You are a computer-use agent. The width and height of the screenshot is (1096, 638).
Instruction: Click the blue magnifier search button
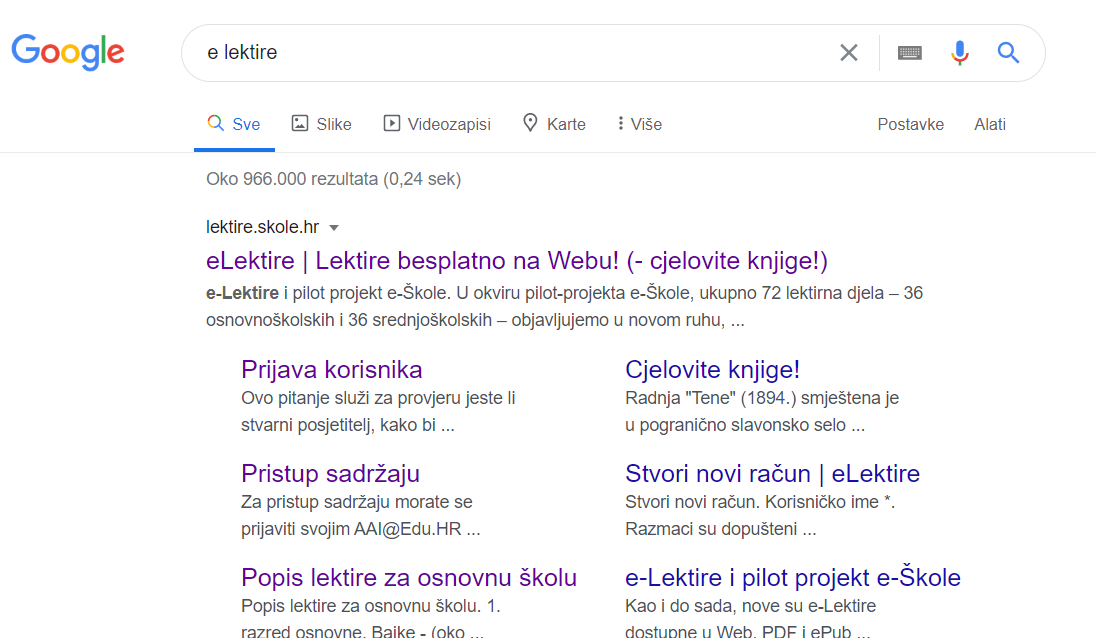1008,53
